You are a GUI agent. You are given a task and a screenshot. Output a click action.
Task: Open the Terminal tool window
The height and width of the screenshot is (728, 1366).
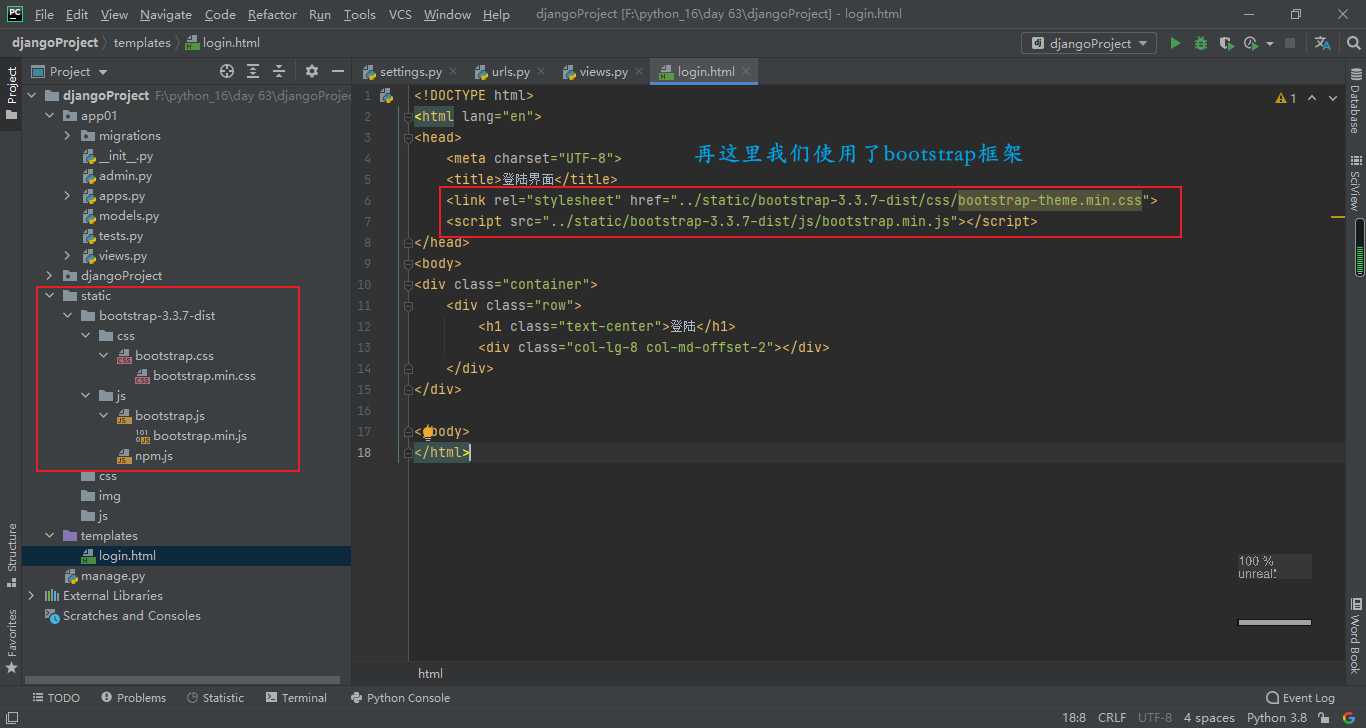point(296,698)
